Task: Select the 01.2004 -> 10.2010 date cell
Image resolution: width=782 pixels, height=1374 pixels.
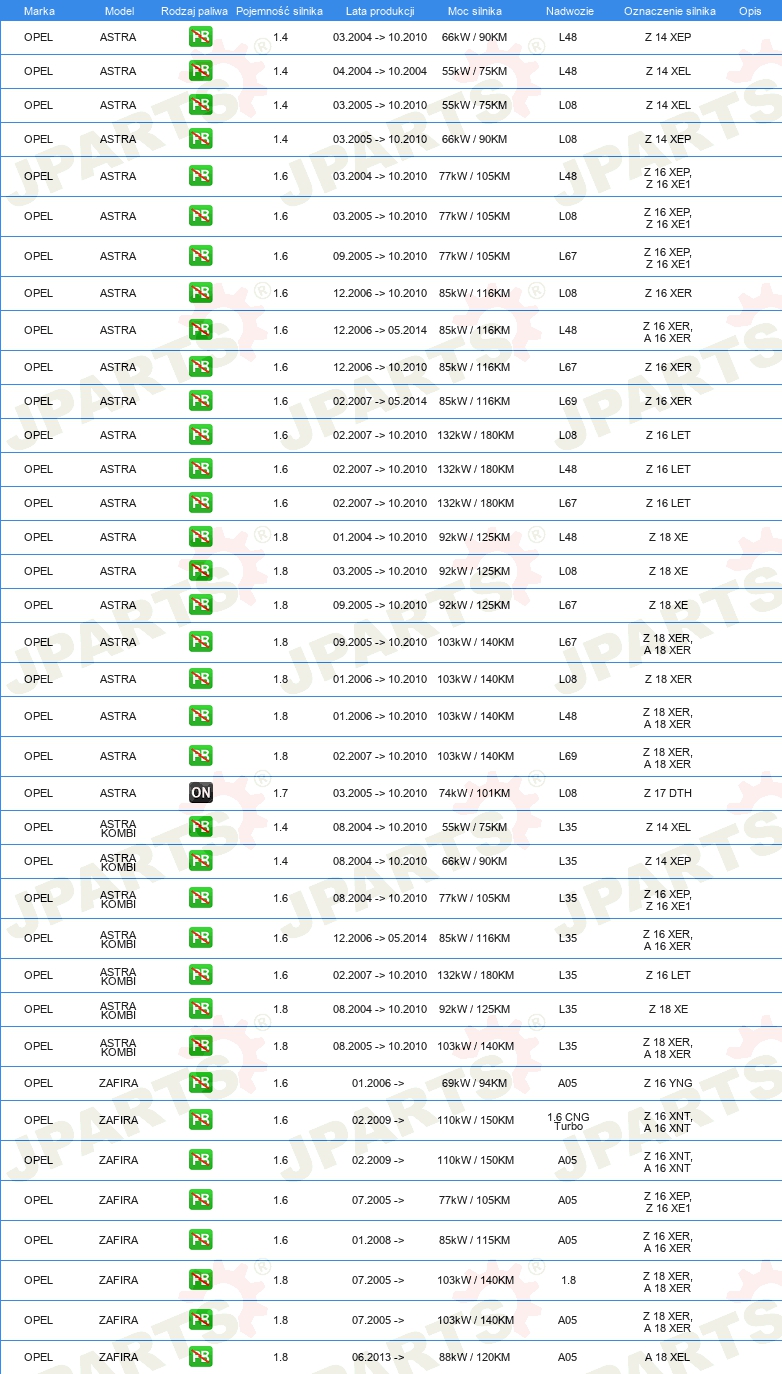Action: click(x=380, y=537)
